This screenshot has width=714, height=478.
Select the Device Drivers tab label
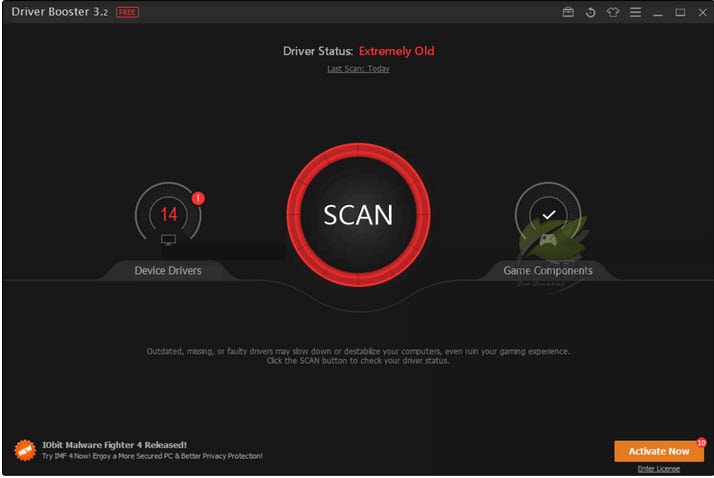coord(168,271)
